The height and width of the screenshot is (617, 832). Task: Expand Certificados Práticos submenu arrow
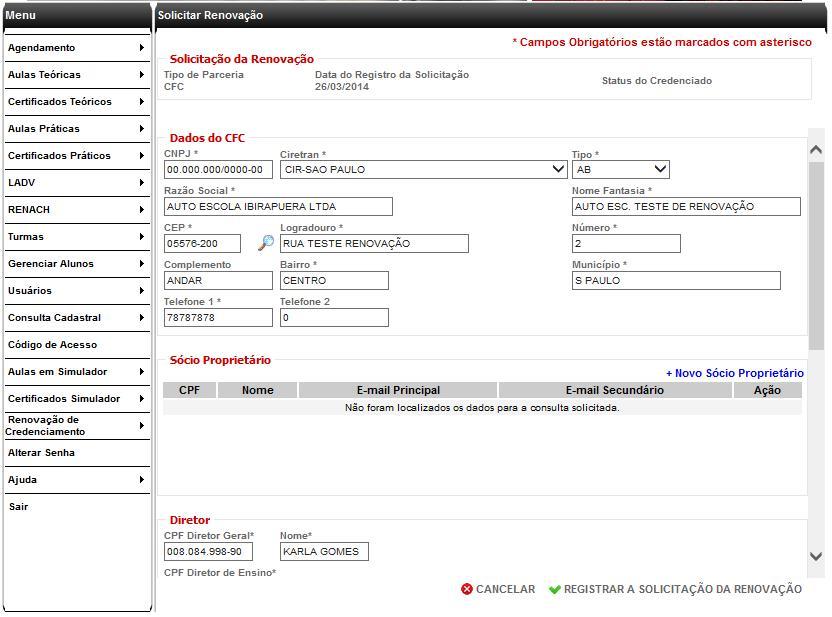[x=142, y=155]
